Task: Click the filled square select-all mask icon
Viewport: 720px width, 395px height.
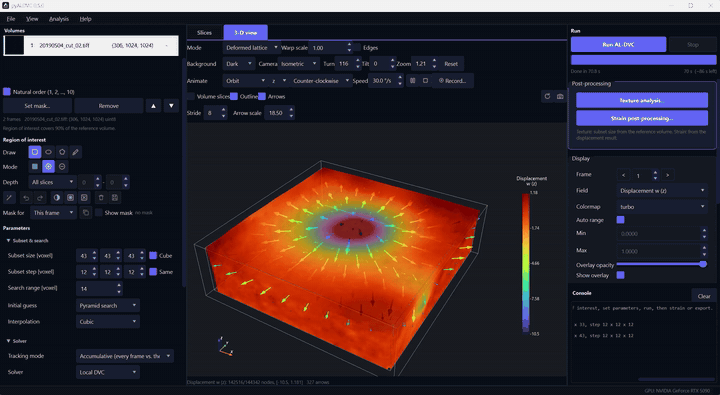Action: click(x=70, y=198)
